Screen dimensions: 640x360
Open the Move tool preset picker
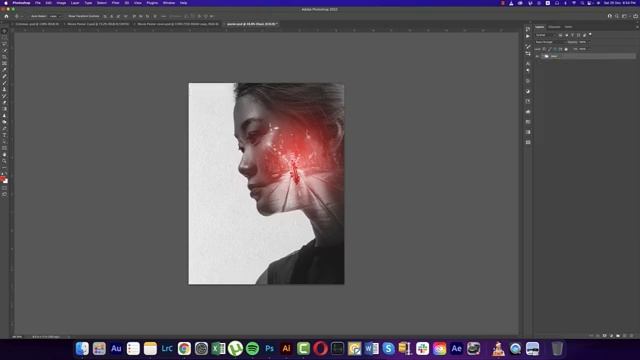pos(18,16)
